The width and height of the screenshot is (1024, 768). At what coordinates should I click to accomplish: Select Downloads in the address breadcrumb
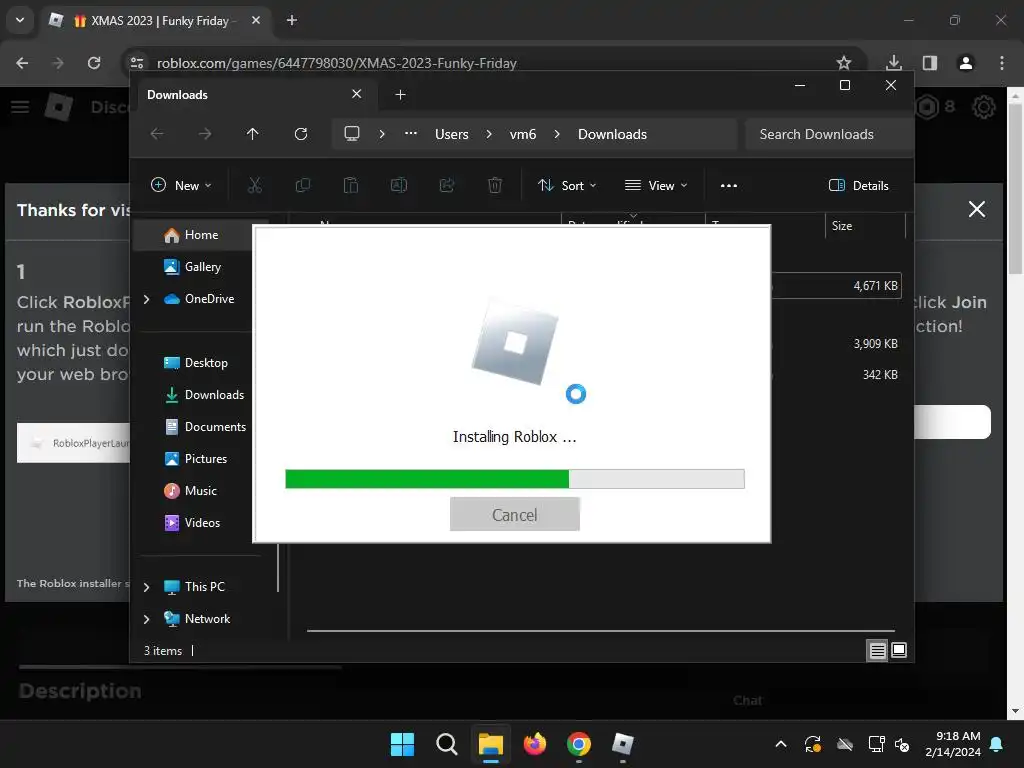coord(613,134)
